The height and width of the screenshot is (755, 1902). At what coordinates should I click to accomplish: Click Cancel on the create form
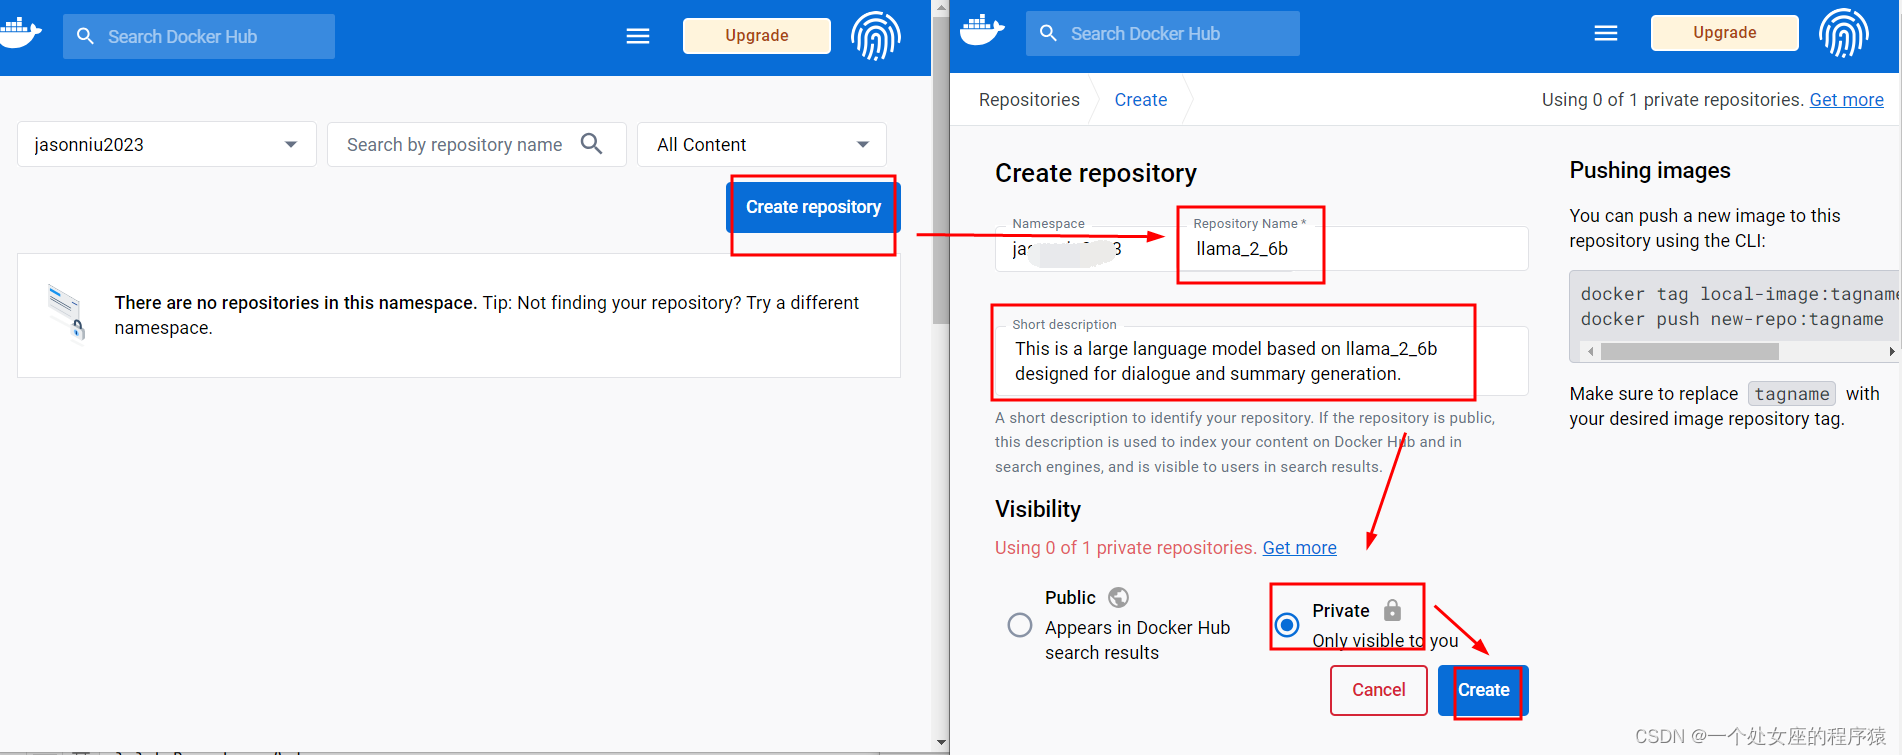[x=1379, y=690]
